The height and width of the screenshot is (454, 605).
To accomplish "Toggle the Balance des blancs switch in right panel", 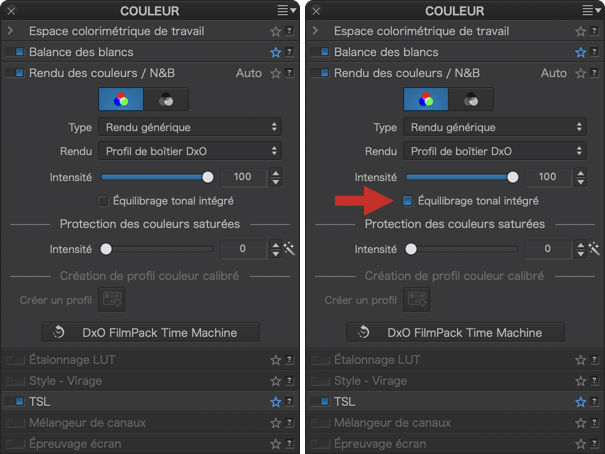I will (319, 52).
